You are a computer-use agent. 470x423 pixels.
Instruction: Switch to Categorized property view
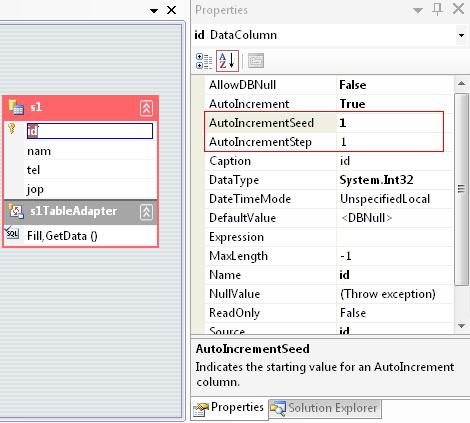pos(204,61)
